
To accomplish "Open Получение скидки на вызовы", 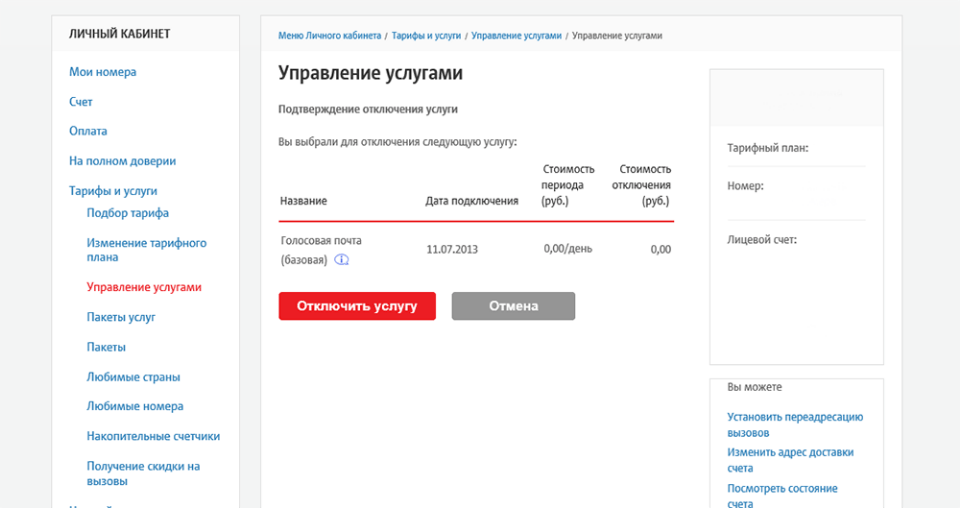I will click(143, 473).
